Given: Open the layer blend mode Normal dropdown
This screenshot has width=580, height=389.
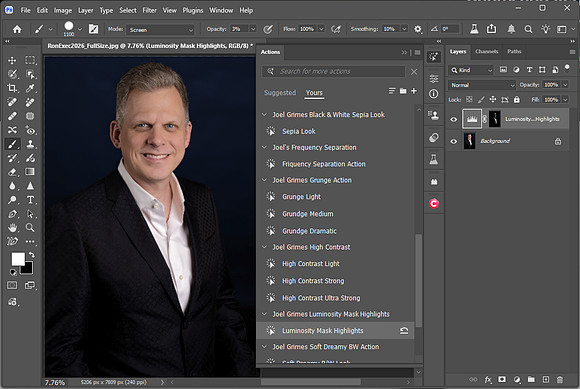Looking at the screenshot, I should [482, 85].
